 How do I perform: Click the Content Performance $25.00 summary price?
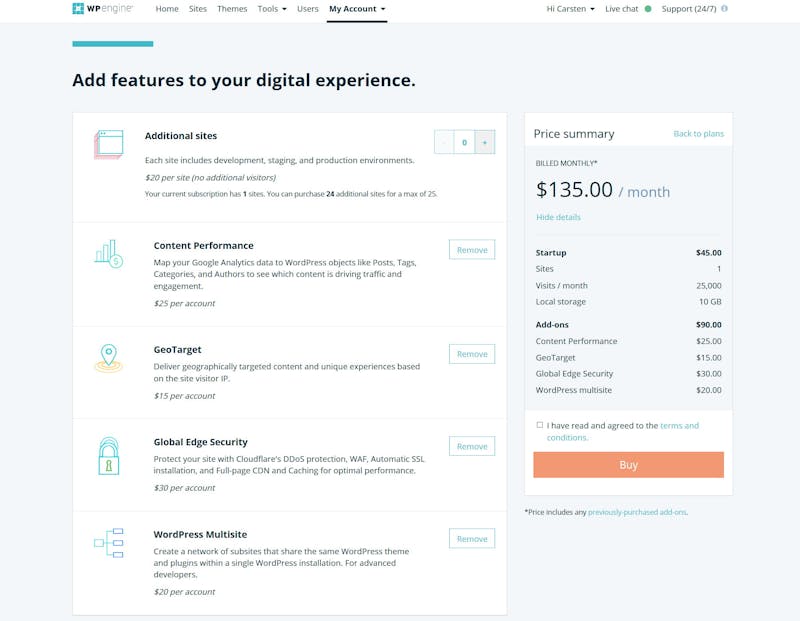click(709, 341)
